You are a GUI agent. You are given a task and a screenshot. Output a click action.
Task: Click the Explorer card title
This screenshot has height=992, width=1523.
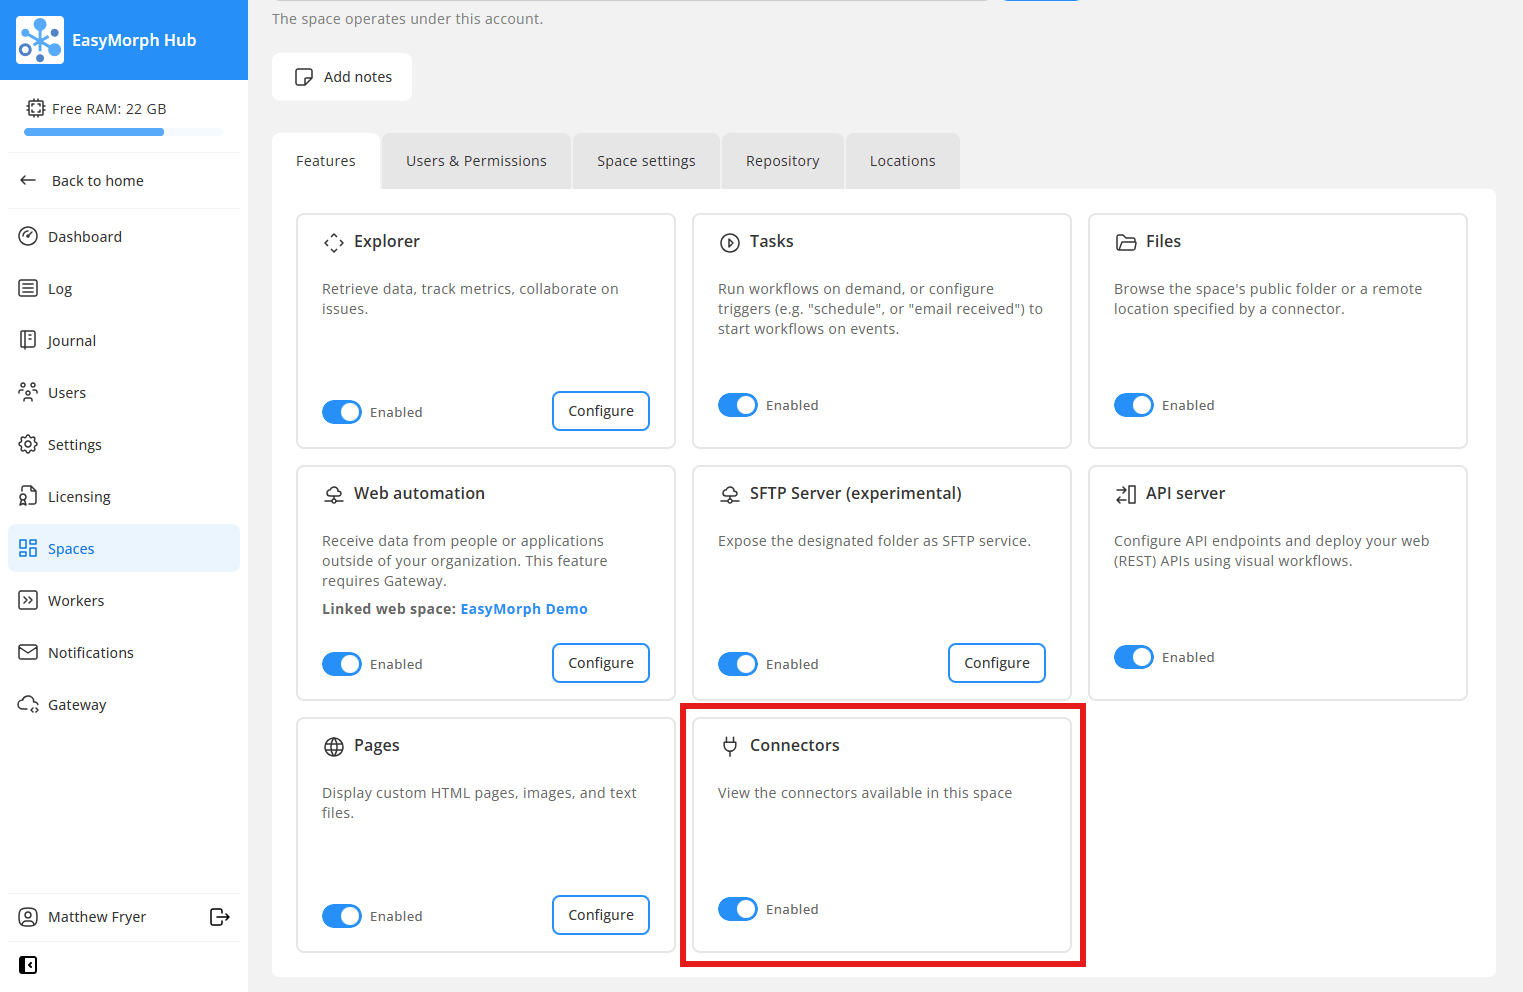pos(387,242)
